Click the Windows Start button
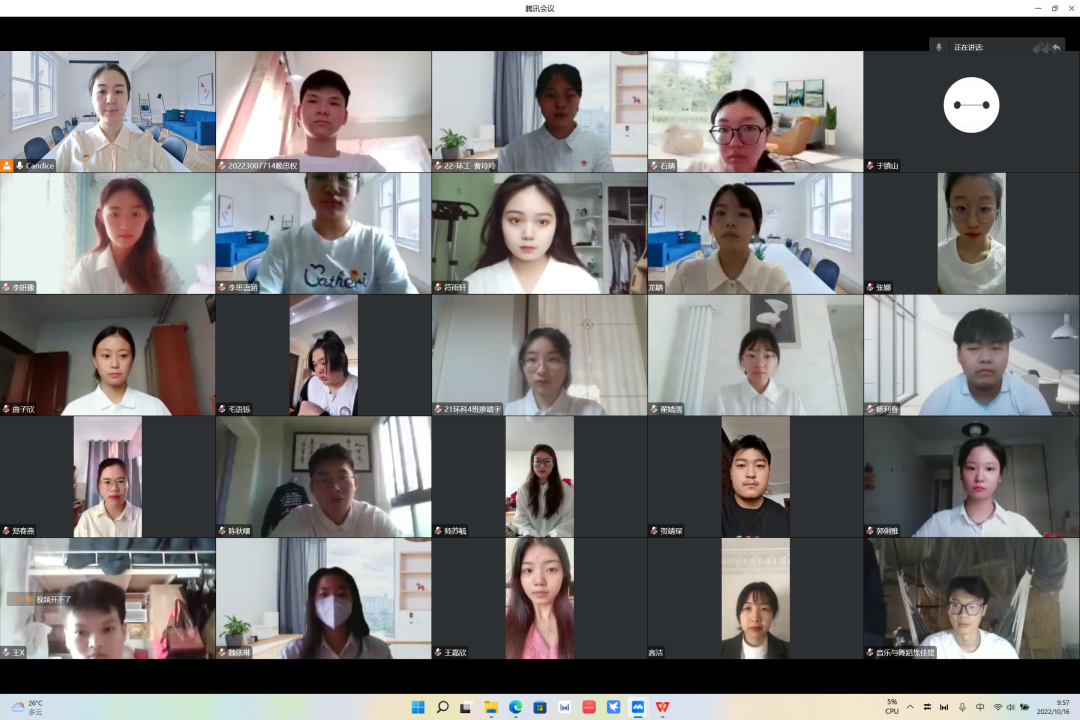The image size is (1080, 720). coord(418,707)
